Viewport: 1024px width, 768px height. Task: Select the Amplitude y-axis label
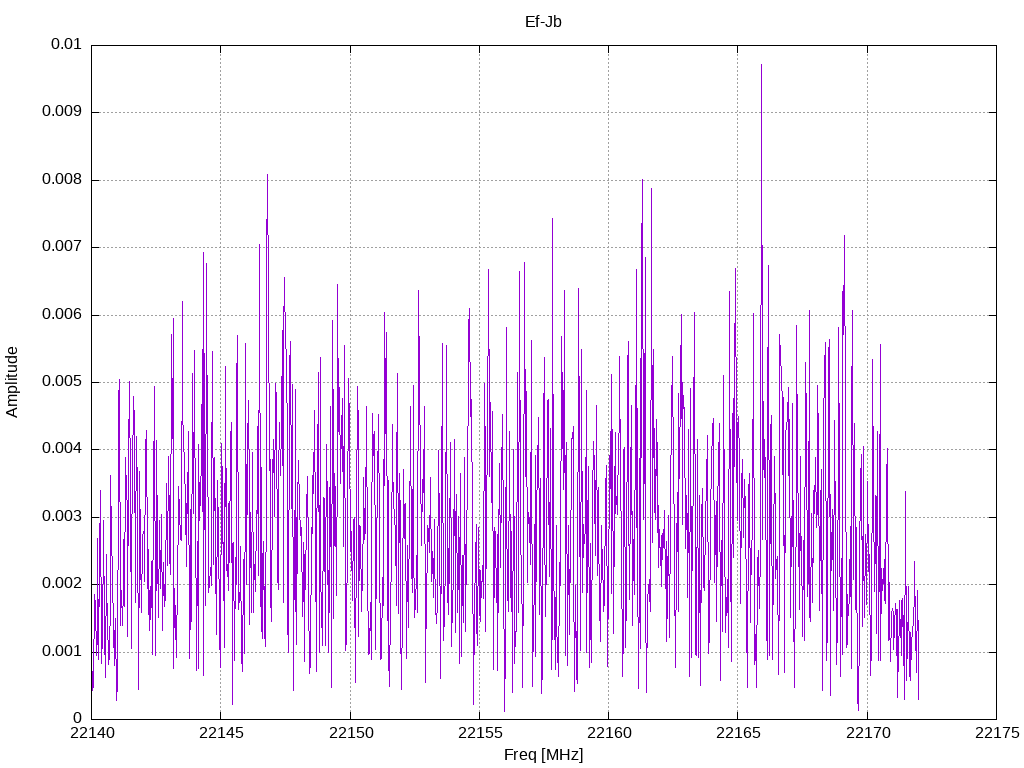pyautogui.click(x=12, y=382)
